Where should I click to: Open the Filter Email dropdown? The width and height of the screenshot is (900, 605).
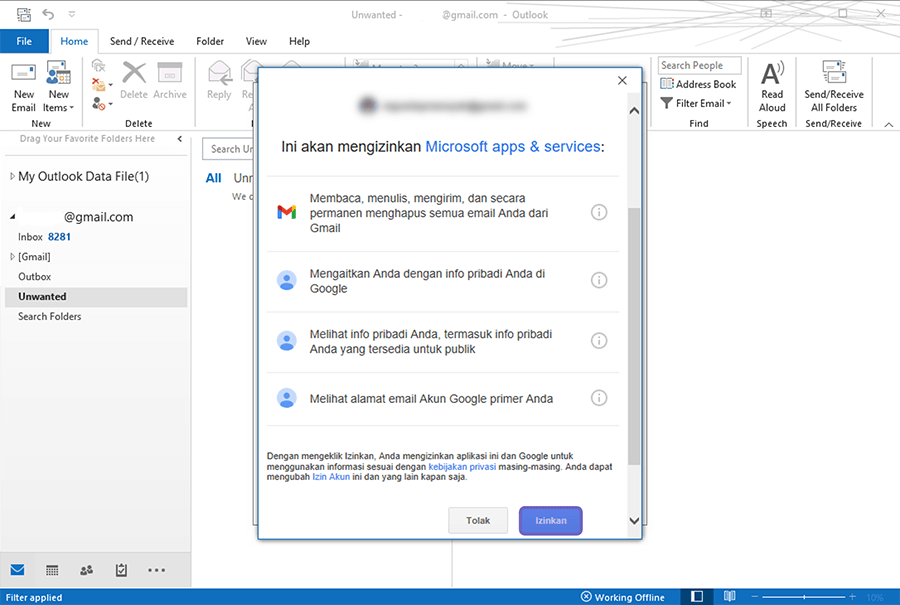696,103
